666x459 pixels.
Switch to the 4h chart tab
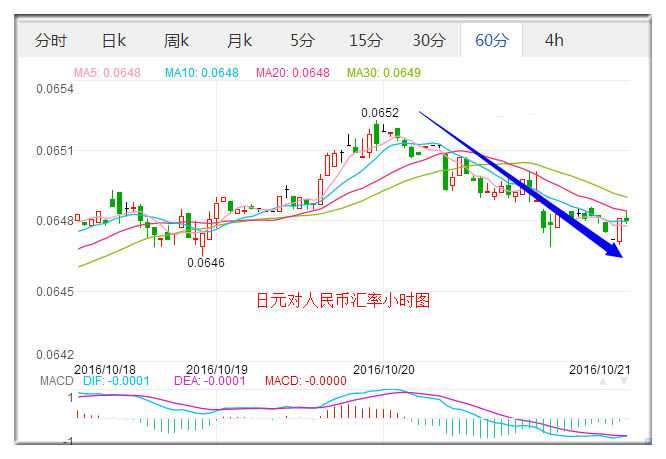point(554,41)
